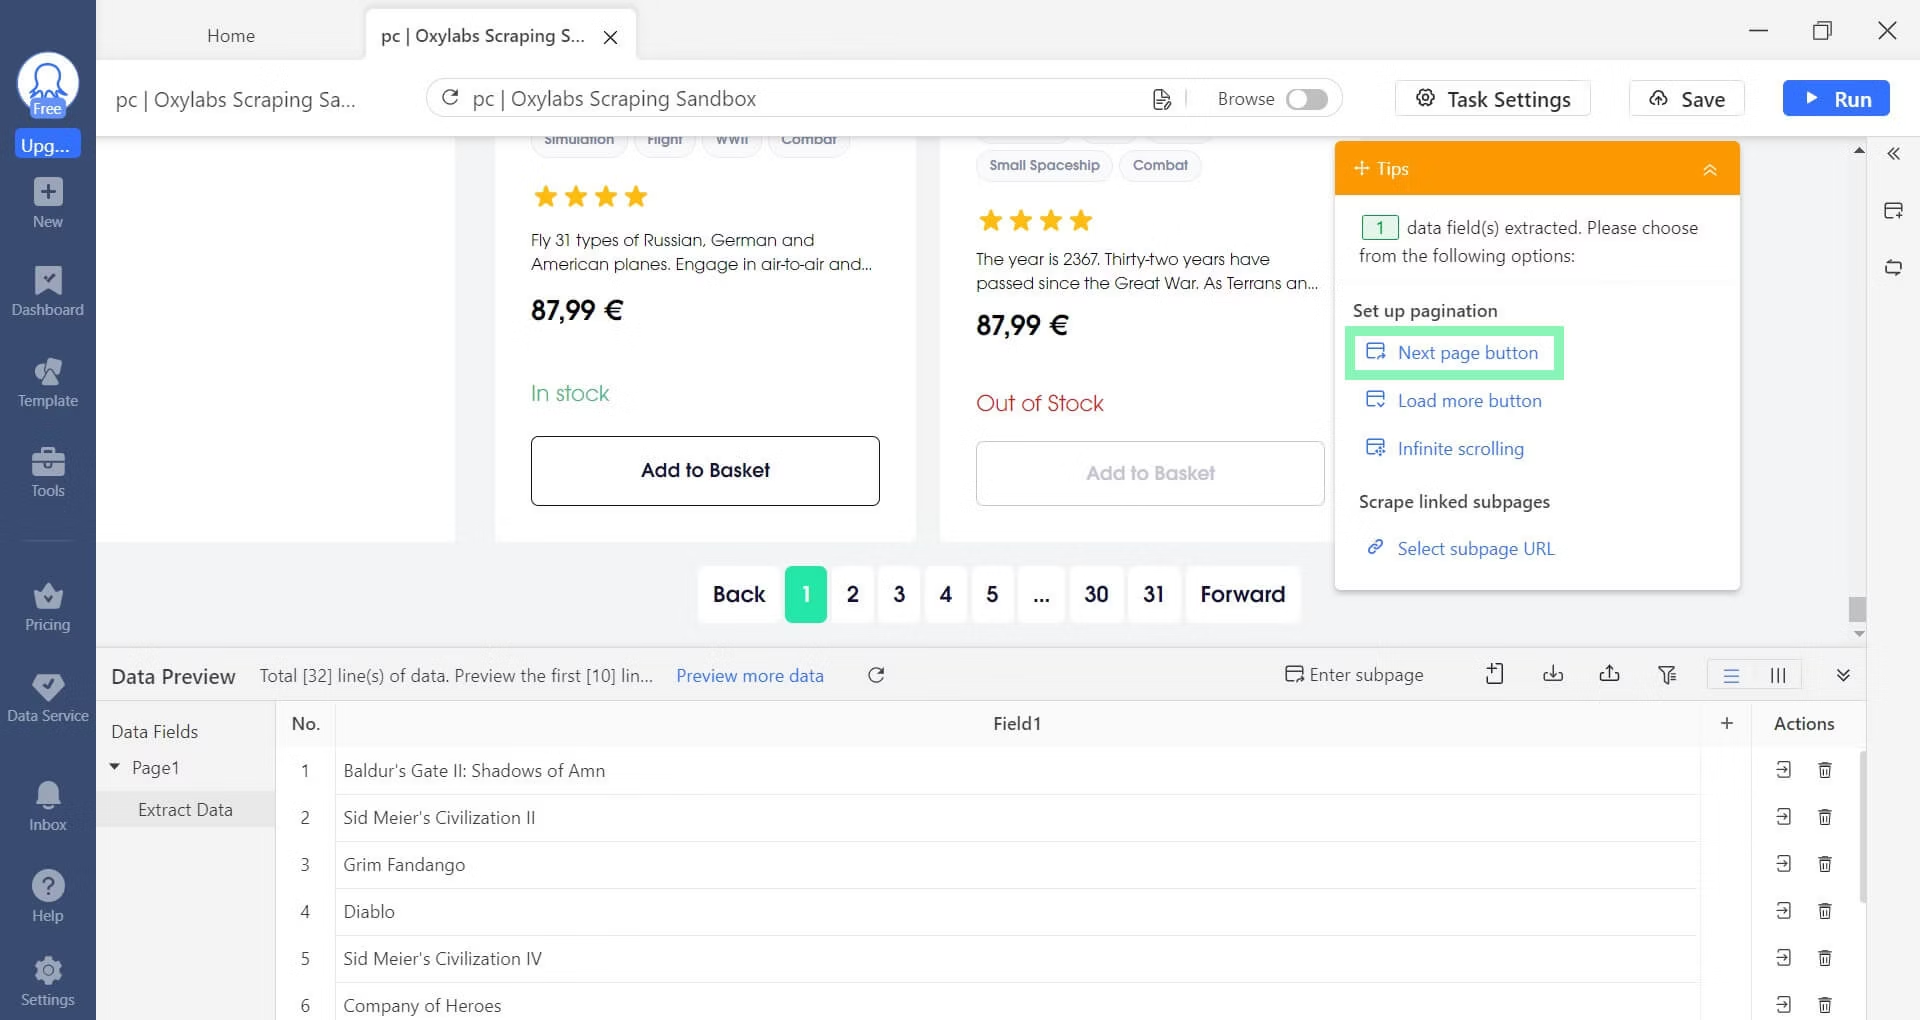The image size is (1920, 1020).
Task: Select Extract Data in Data Fields
Action: pos(185,810)
